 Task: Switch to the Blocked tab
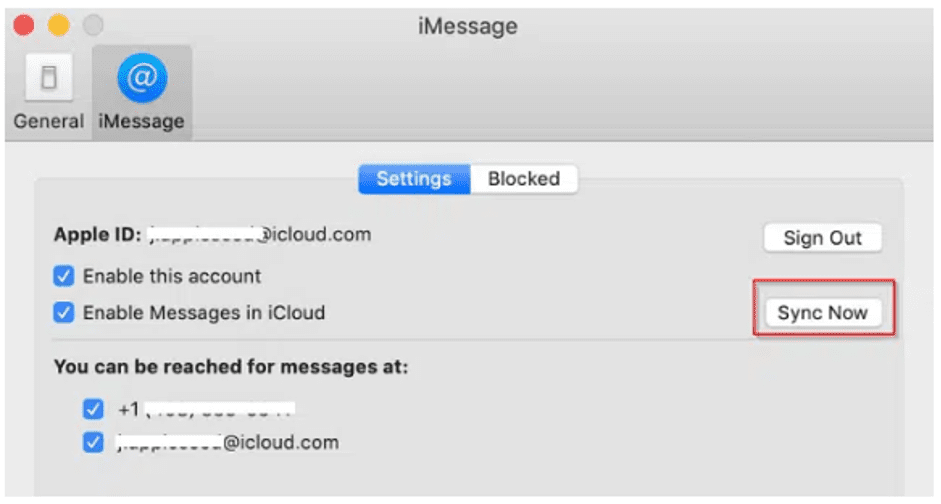pyautogui.click(x=524, y=179)
